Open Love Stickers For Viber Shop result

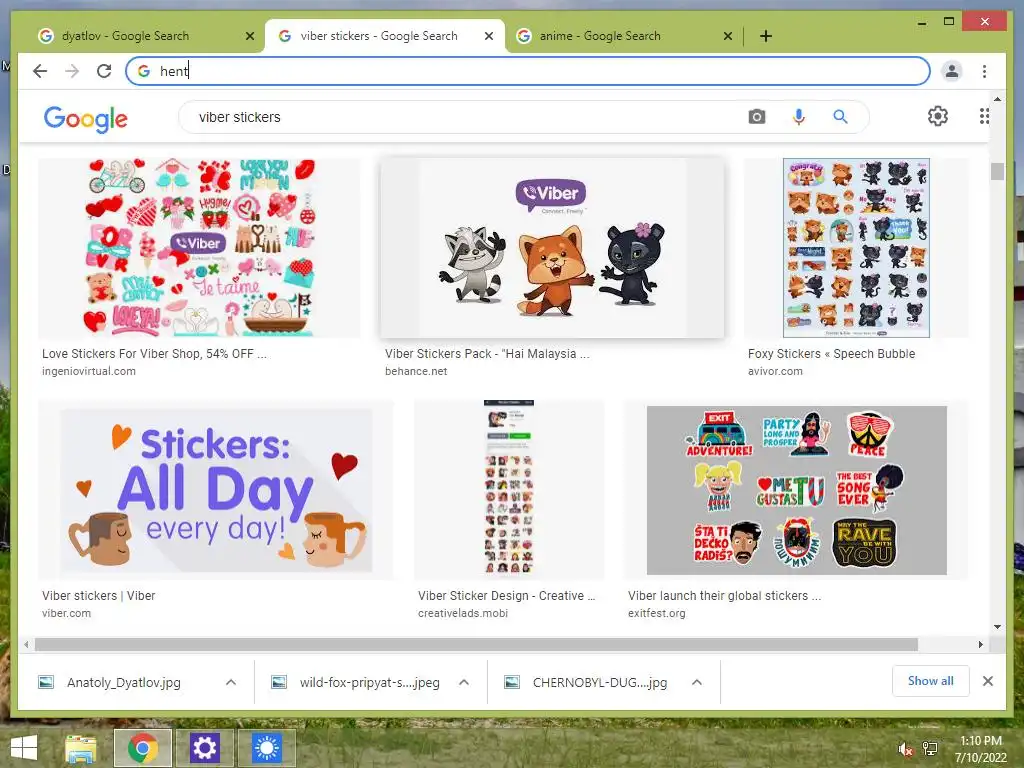coord(154,354)
